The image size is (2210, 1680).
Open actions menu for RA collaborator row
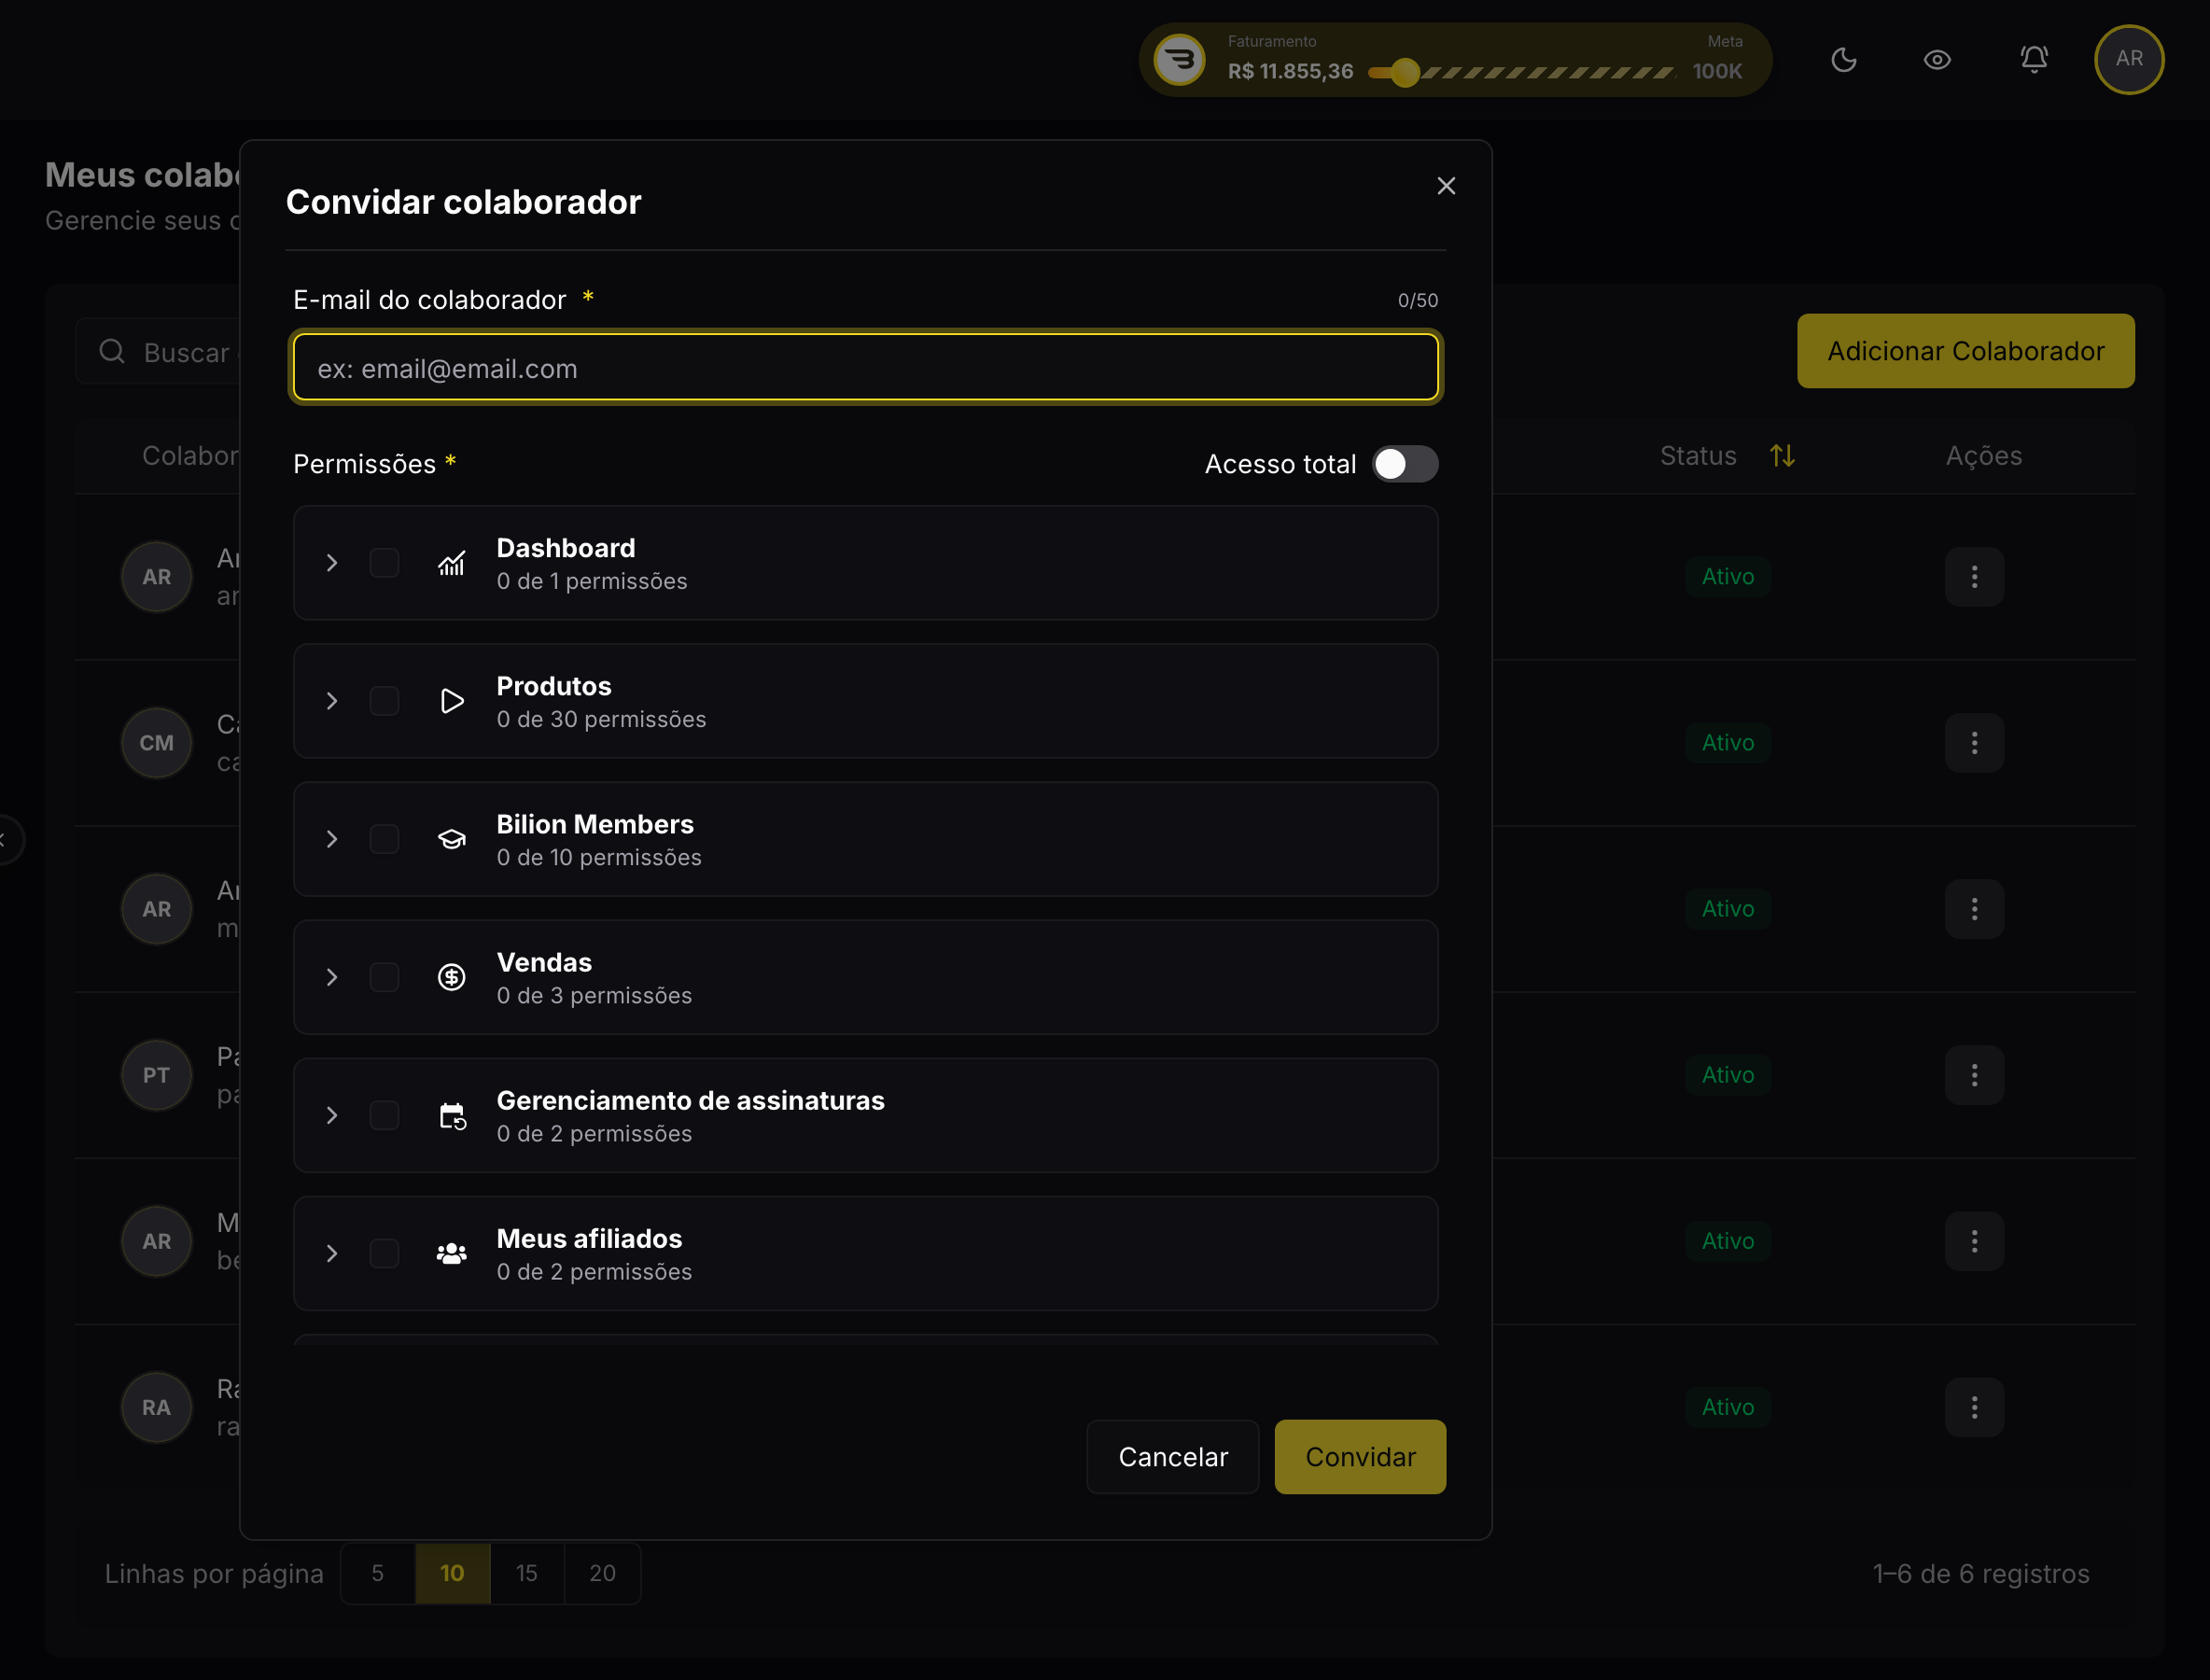tap(1974, 1407)
